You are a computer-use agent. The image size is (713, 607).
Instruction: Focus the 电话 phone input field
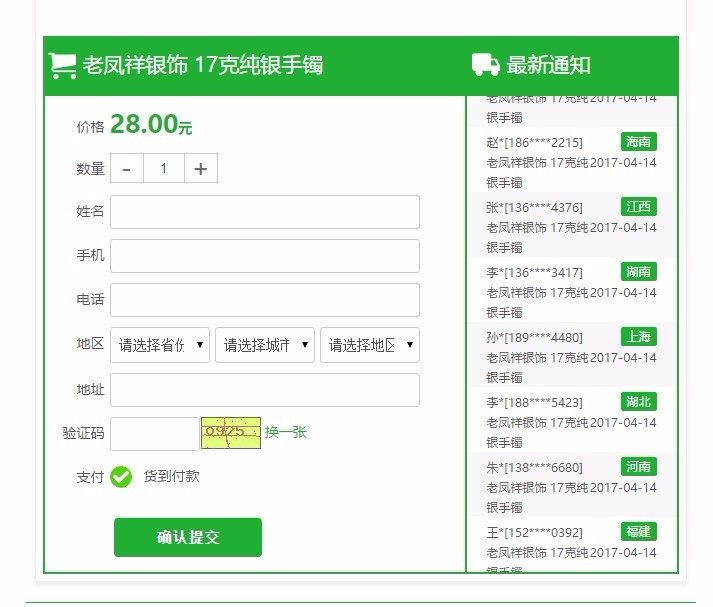pyautogui.click(x=265, y=300)
